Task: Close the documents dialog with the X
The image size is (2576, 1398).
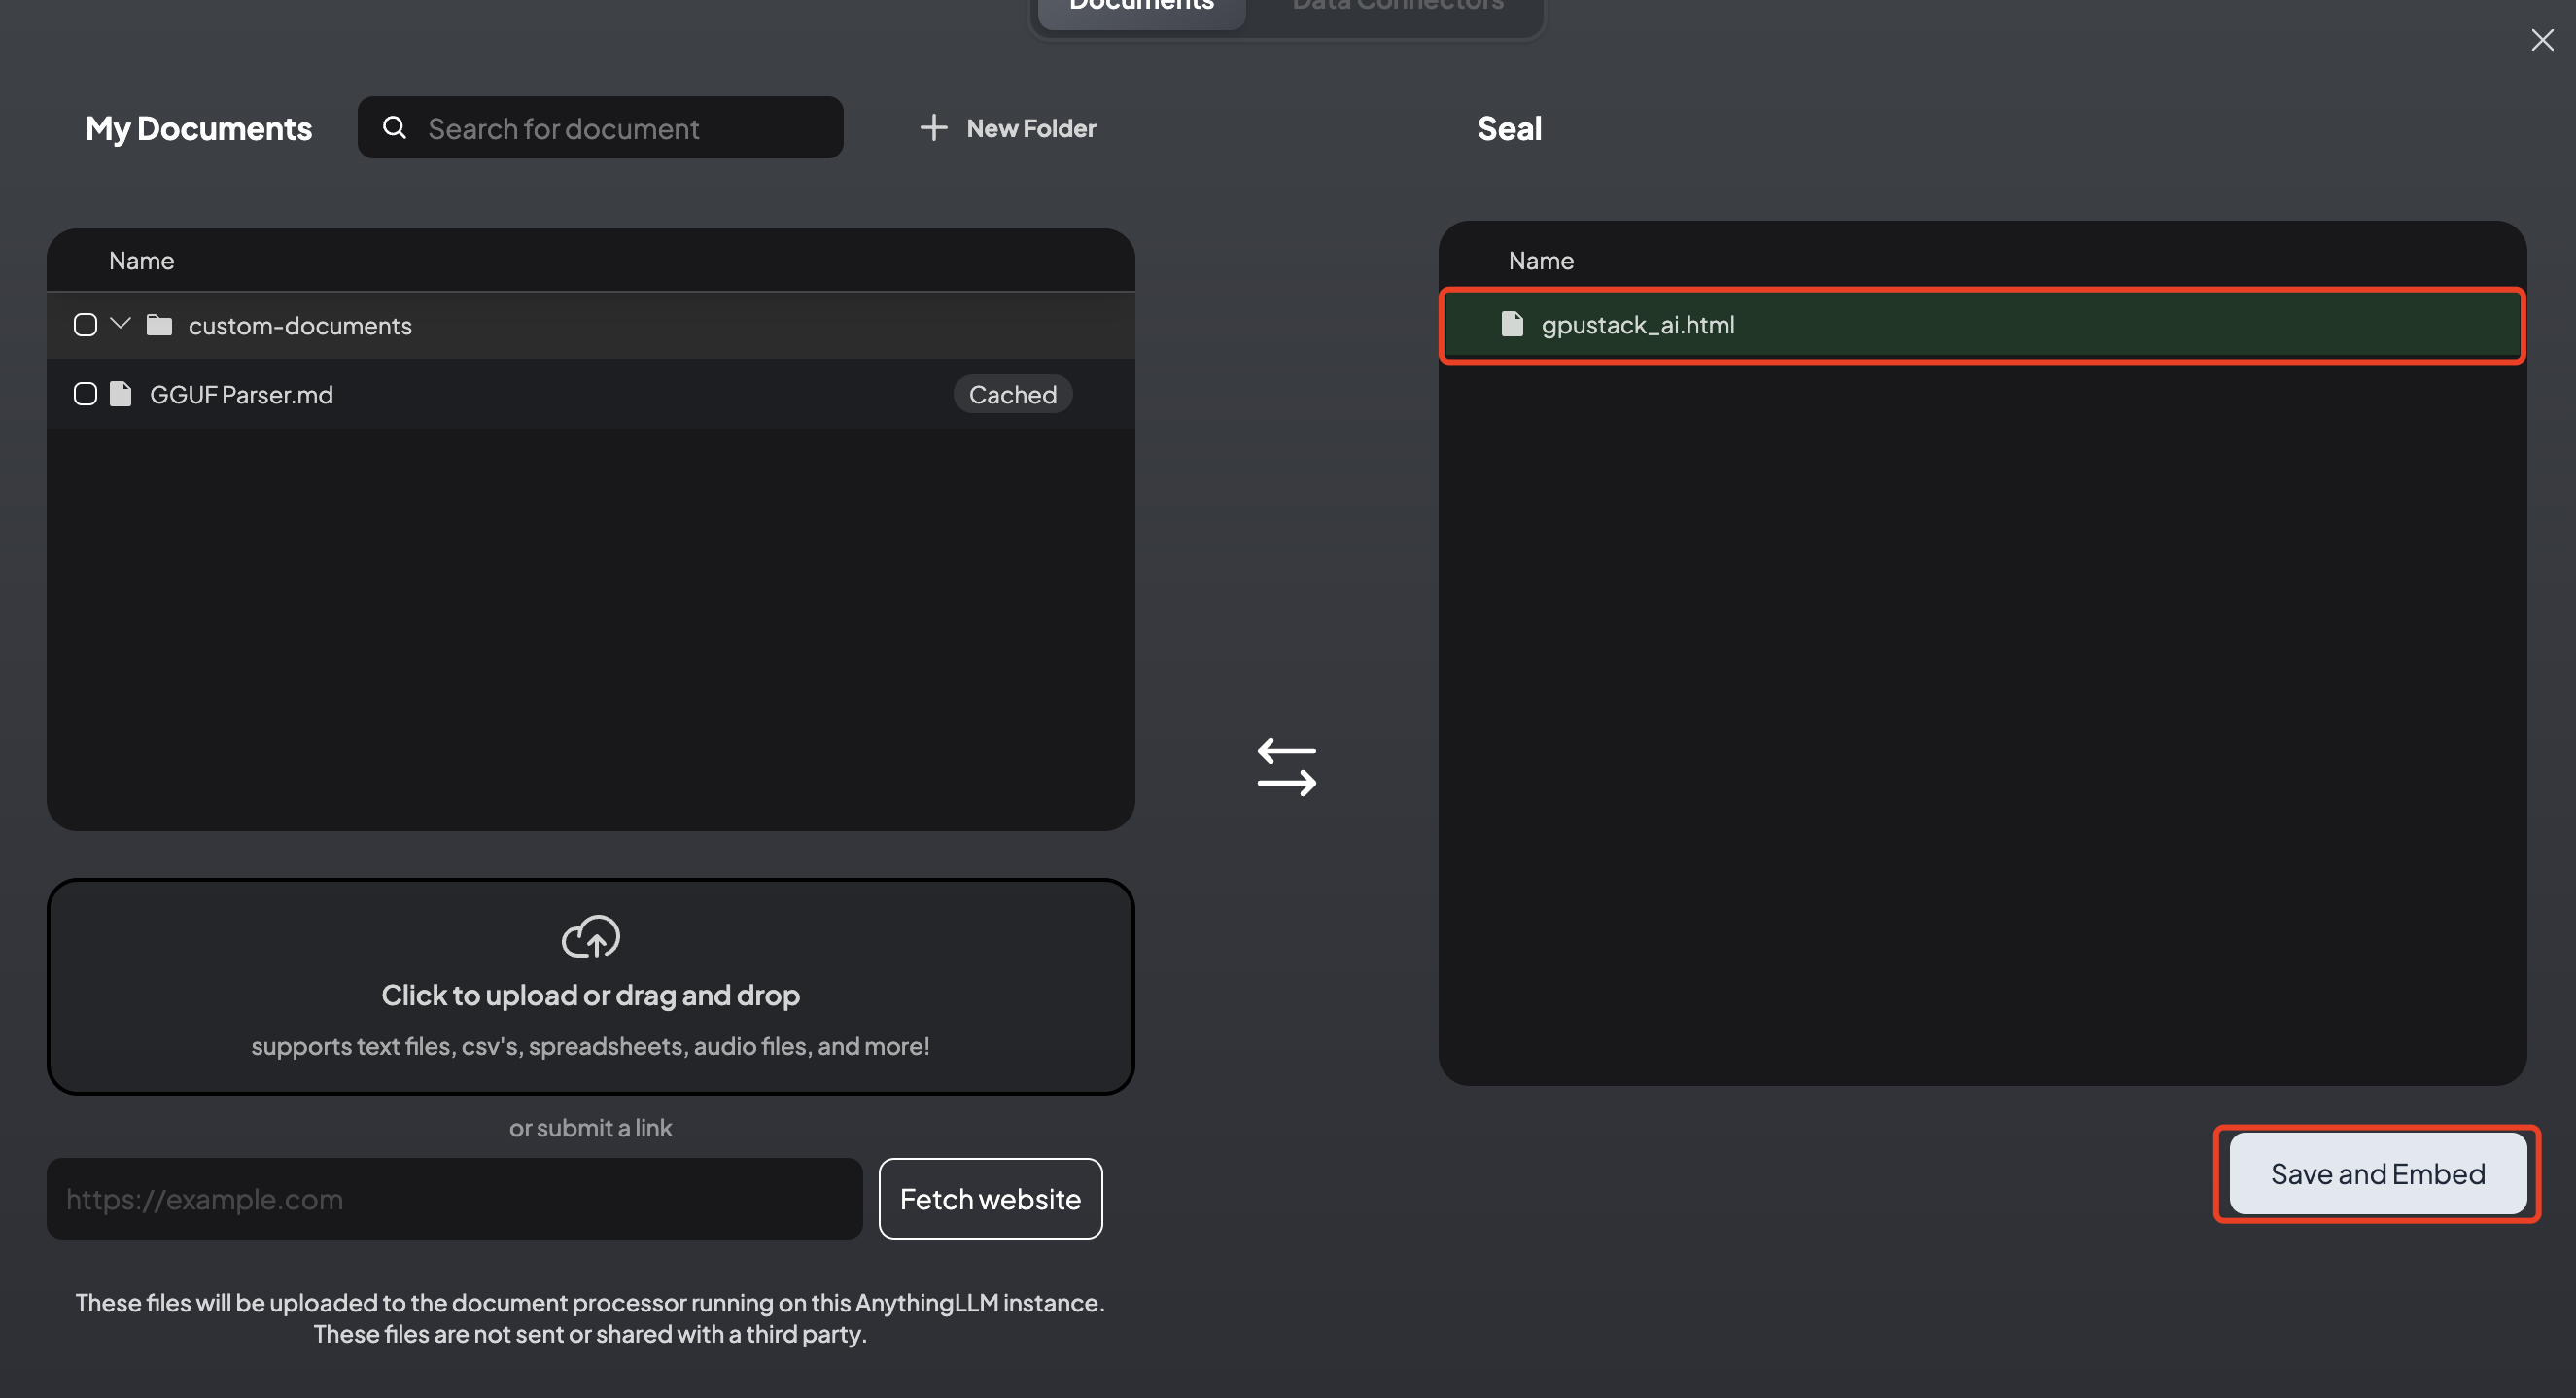Action: 2542,40
